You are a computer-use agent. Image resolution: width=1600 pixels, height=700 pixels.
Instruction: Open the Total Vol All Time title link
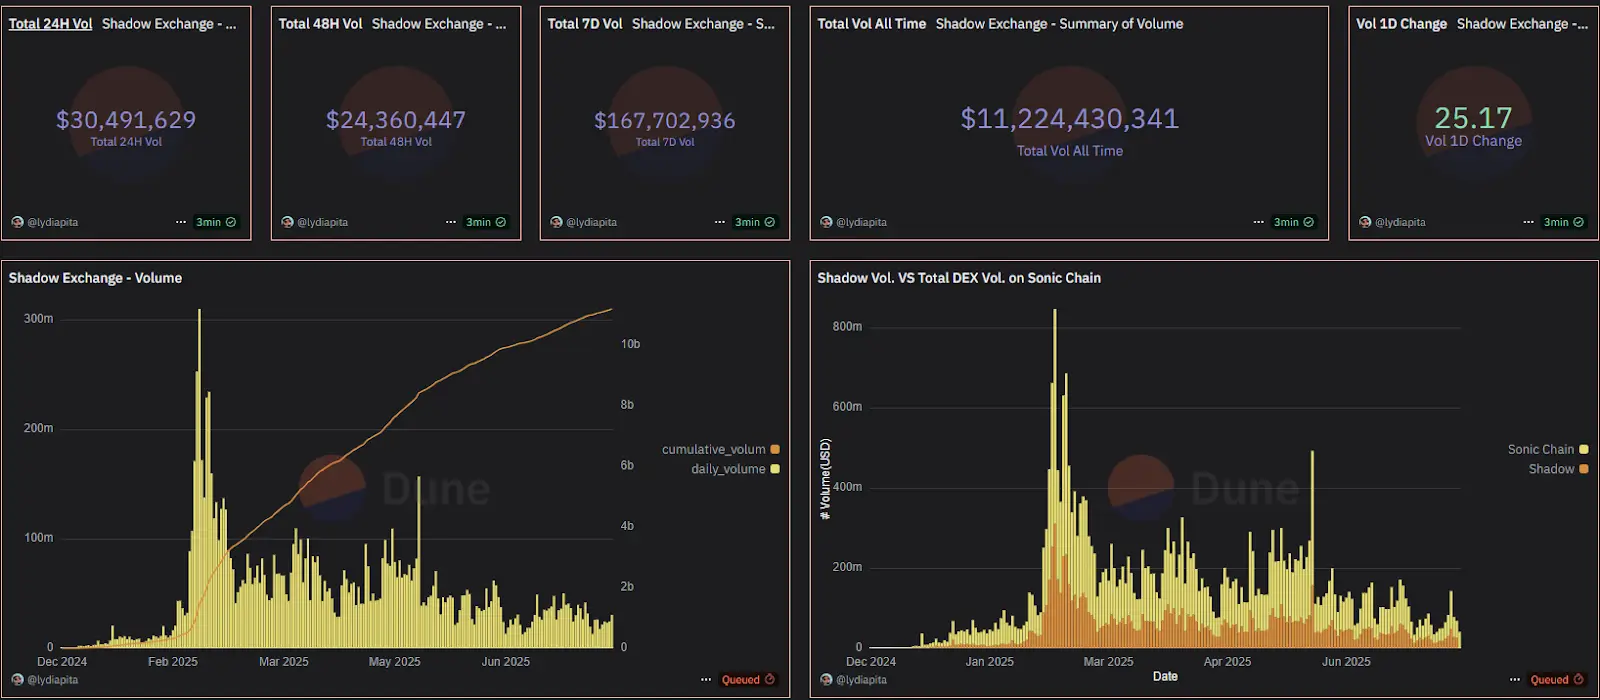pos(872,24)
